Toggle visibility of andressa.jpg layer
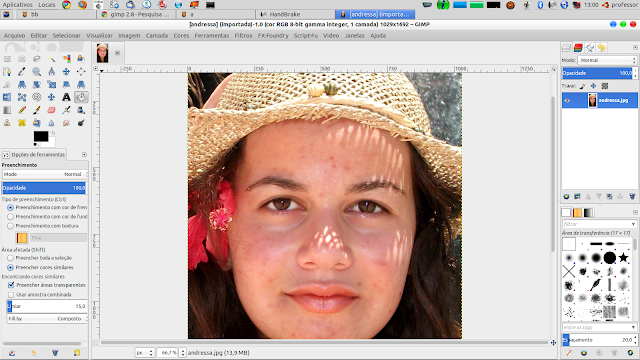Screen dimensions: 640x360 click(567, 100)
